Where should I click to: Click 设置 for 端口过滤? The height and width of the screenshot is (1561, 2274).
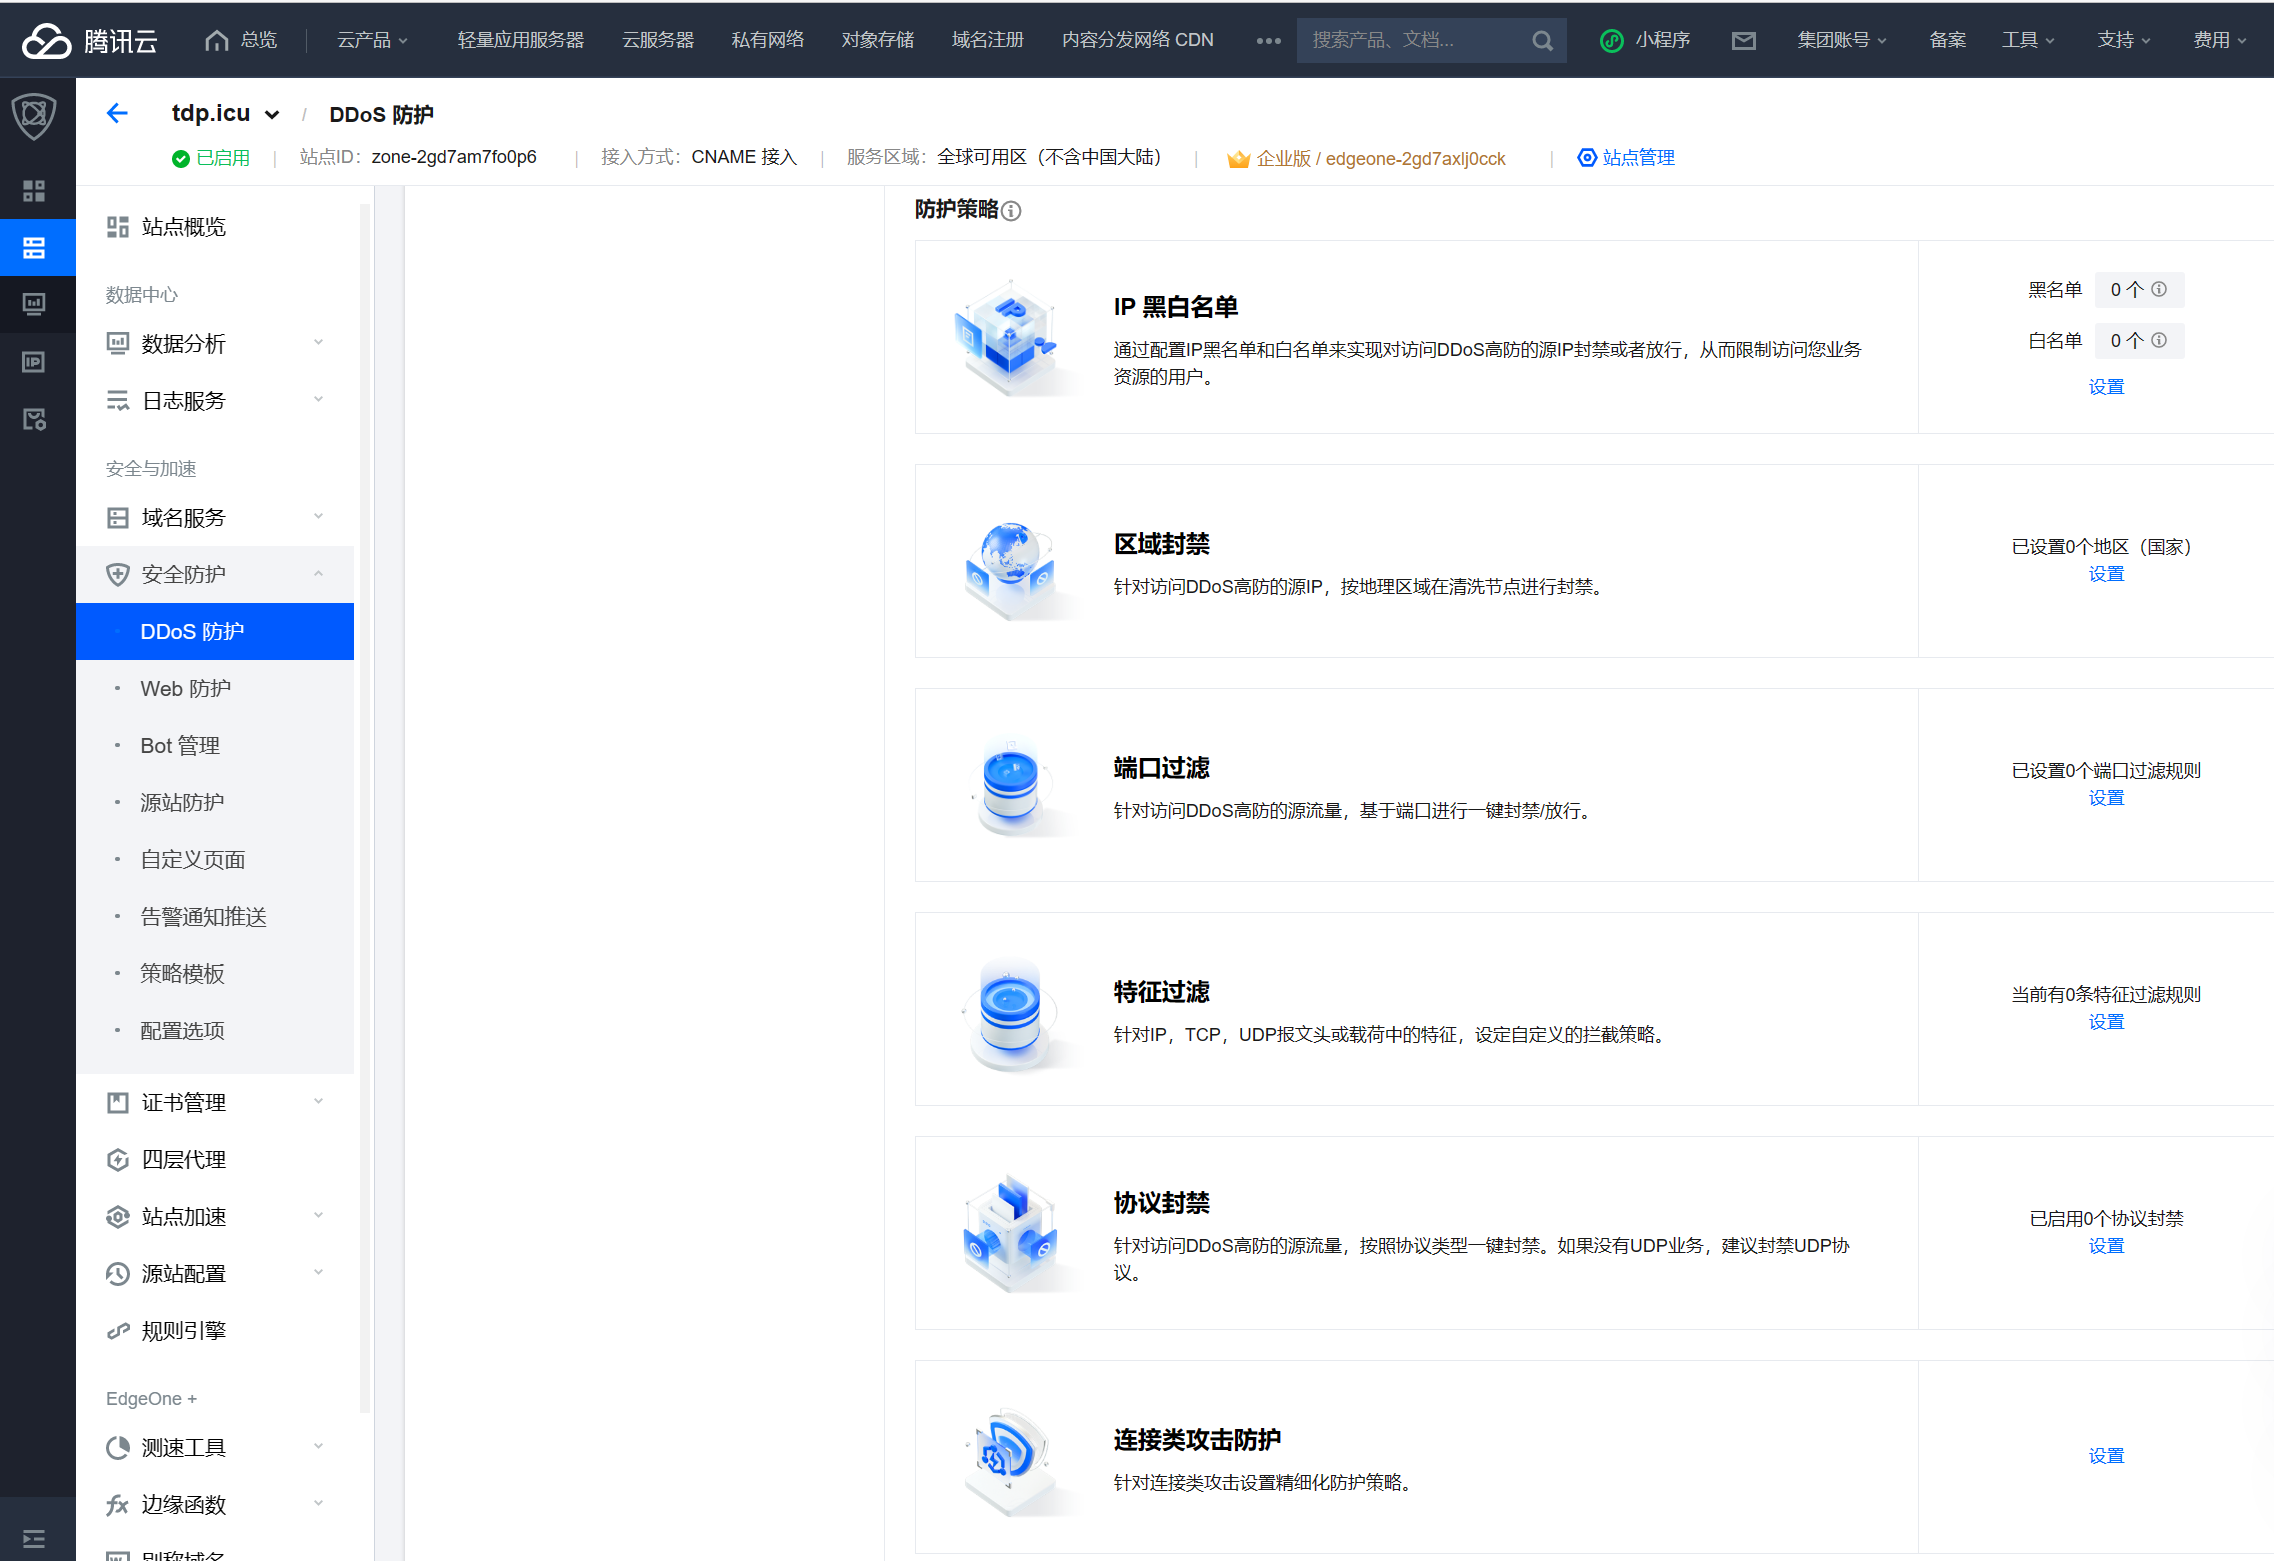(2106, 798)
